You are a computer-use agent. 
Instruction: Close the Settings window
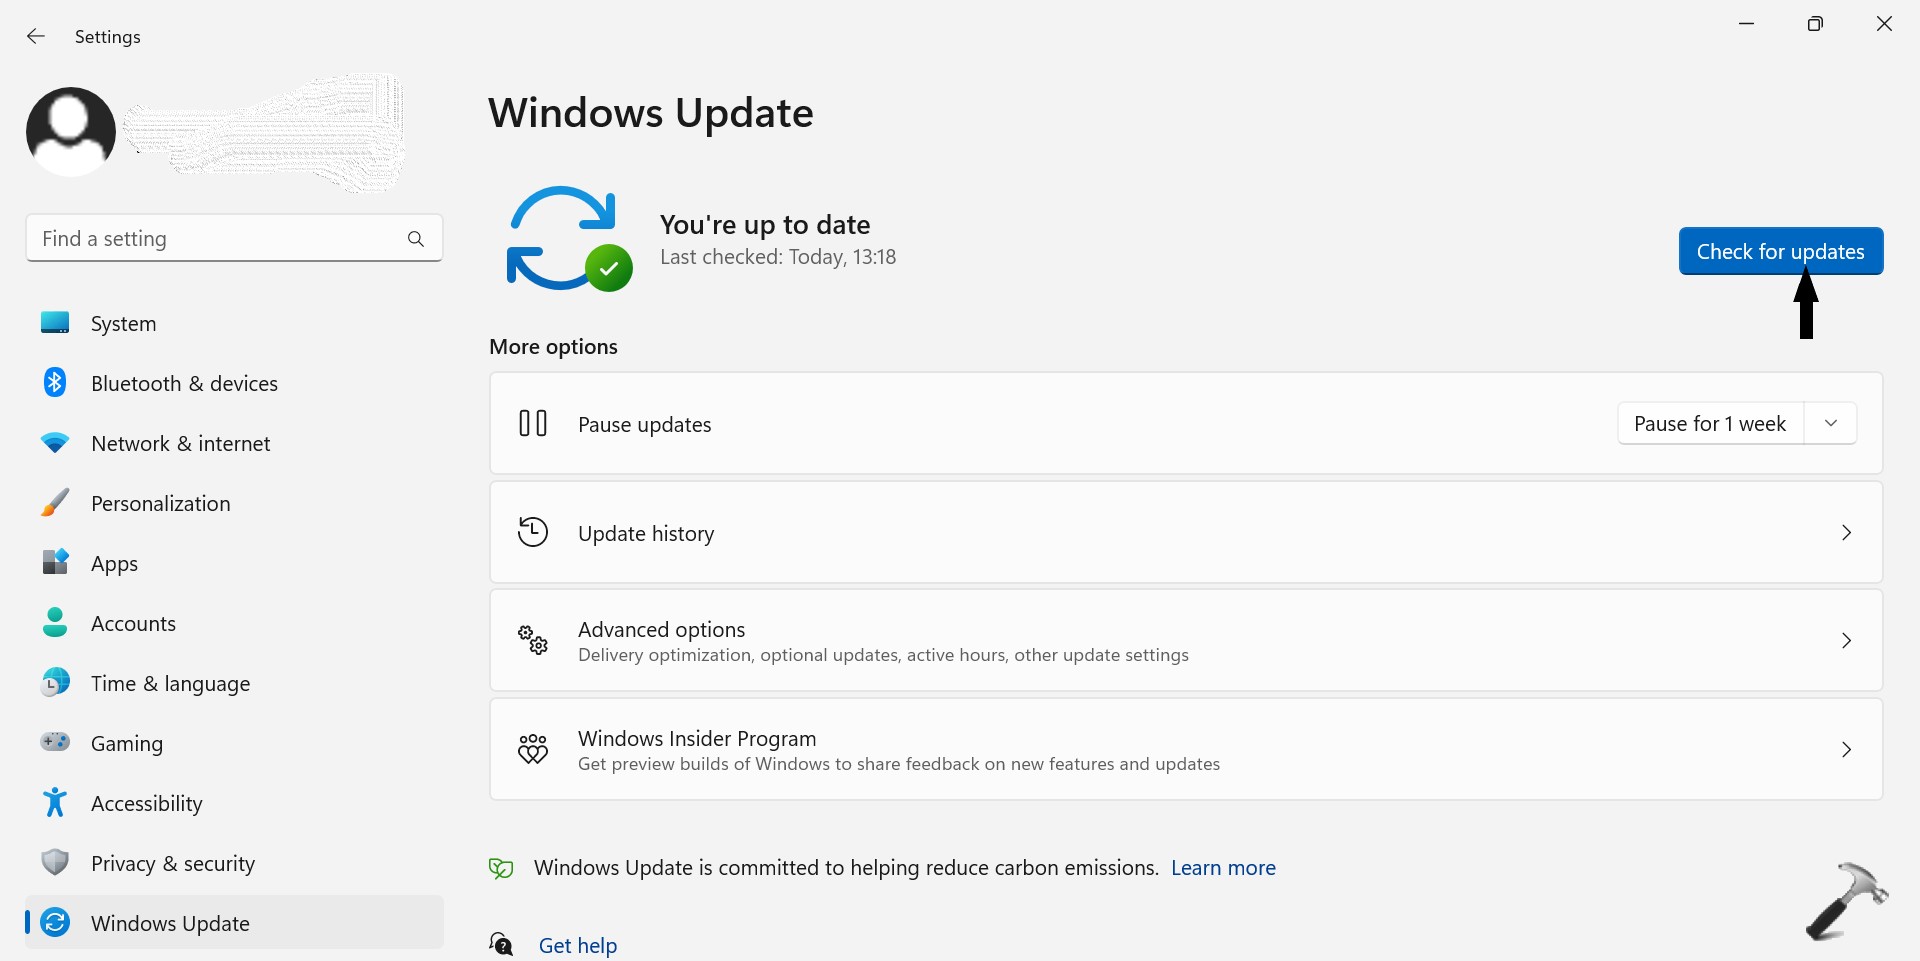pos(1884,24)
